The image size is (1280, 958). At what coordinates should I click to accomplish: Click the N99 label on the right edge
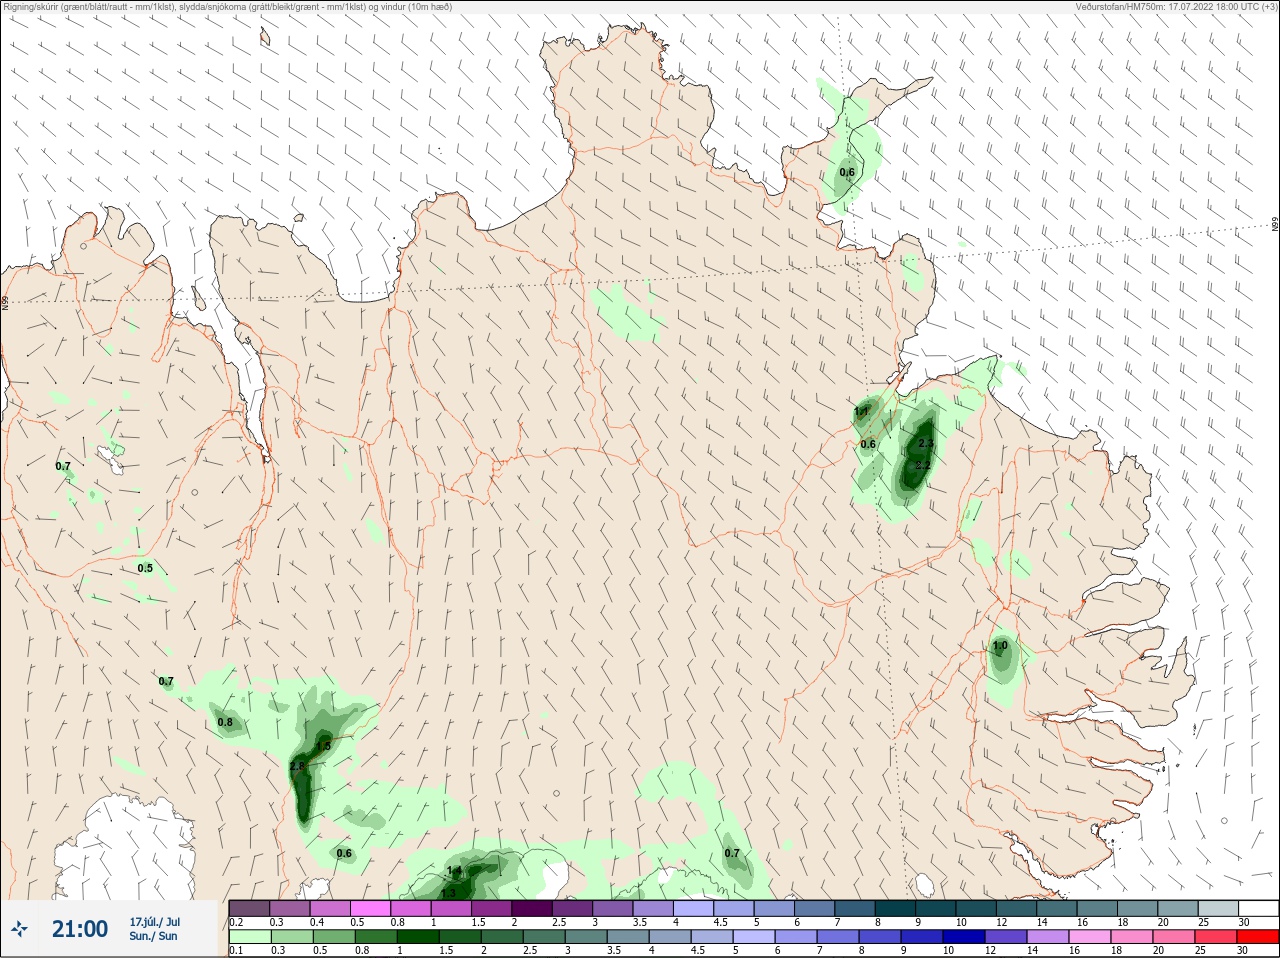point(1275,225)
